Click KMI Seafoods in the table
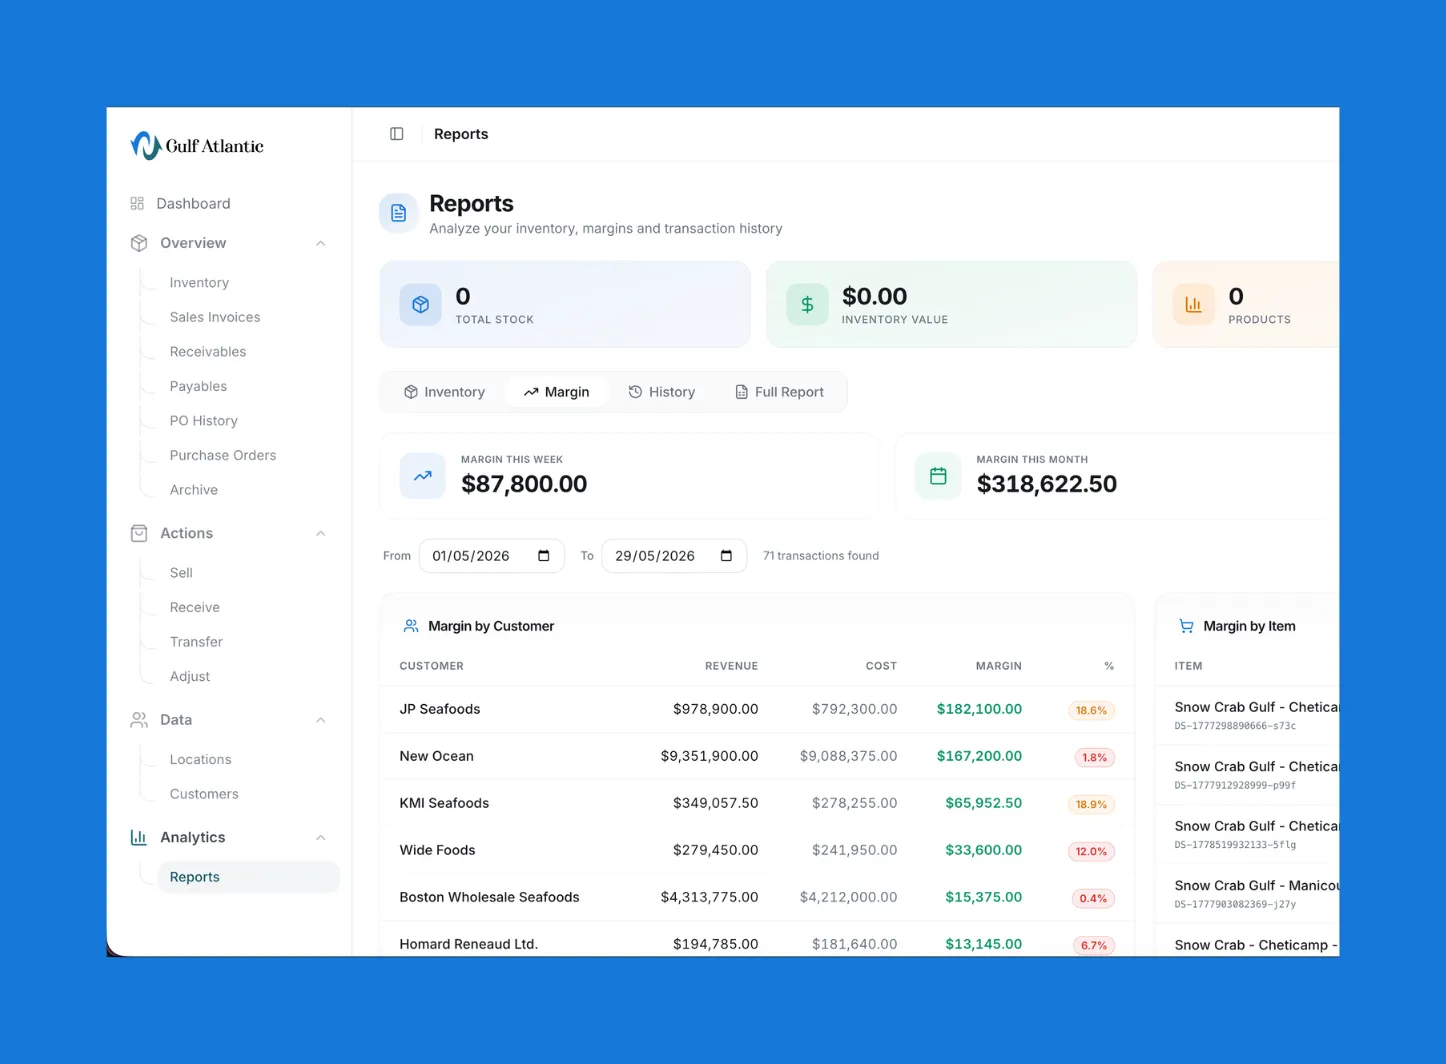Screen dimensions: 1446x1064 point(444,803)
